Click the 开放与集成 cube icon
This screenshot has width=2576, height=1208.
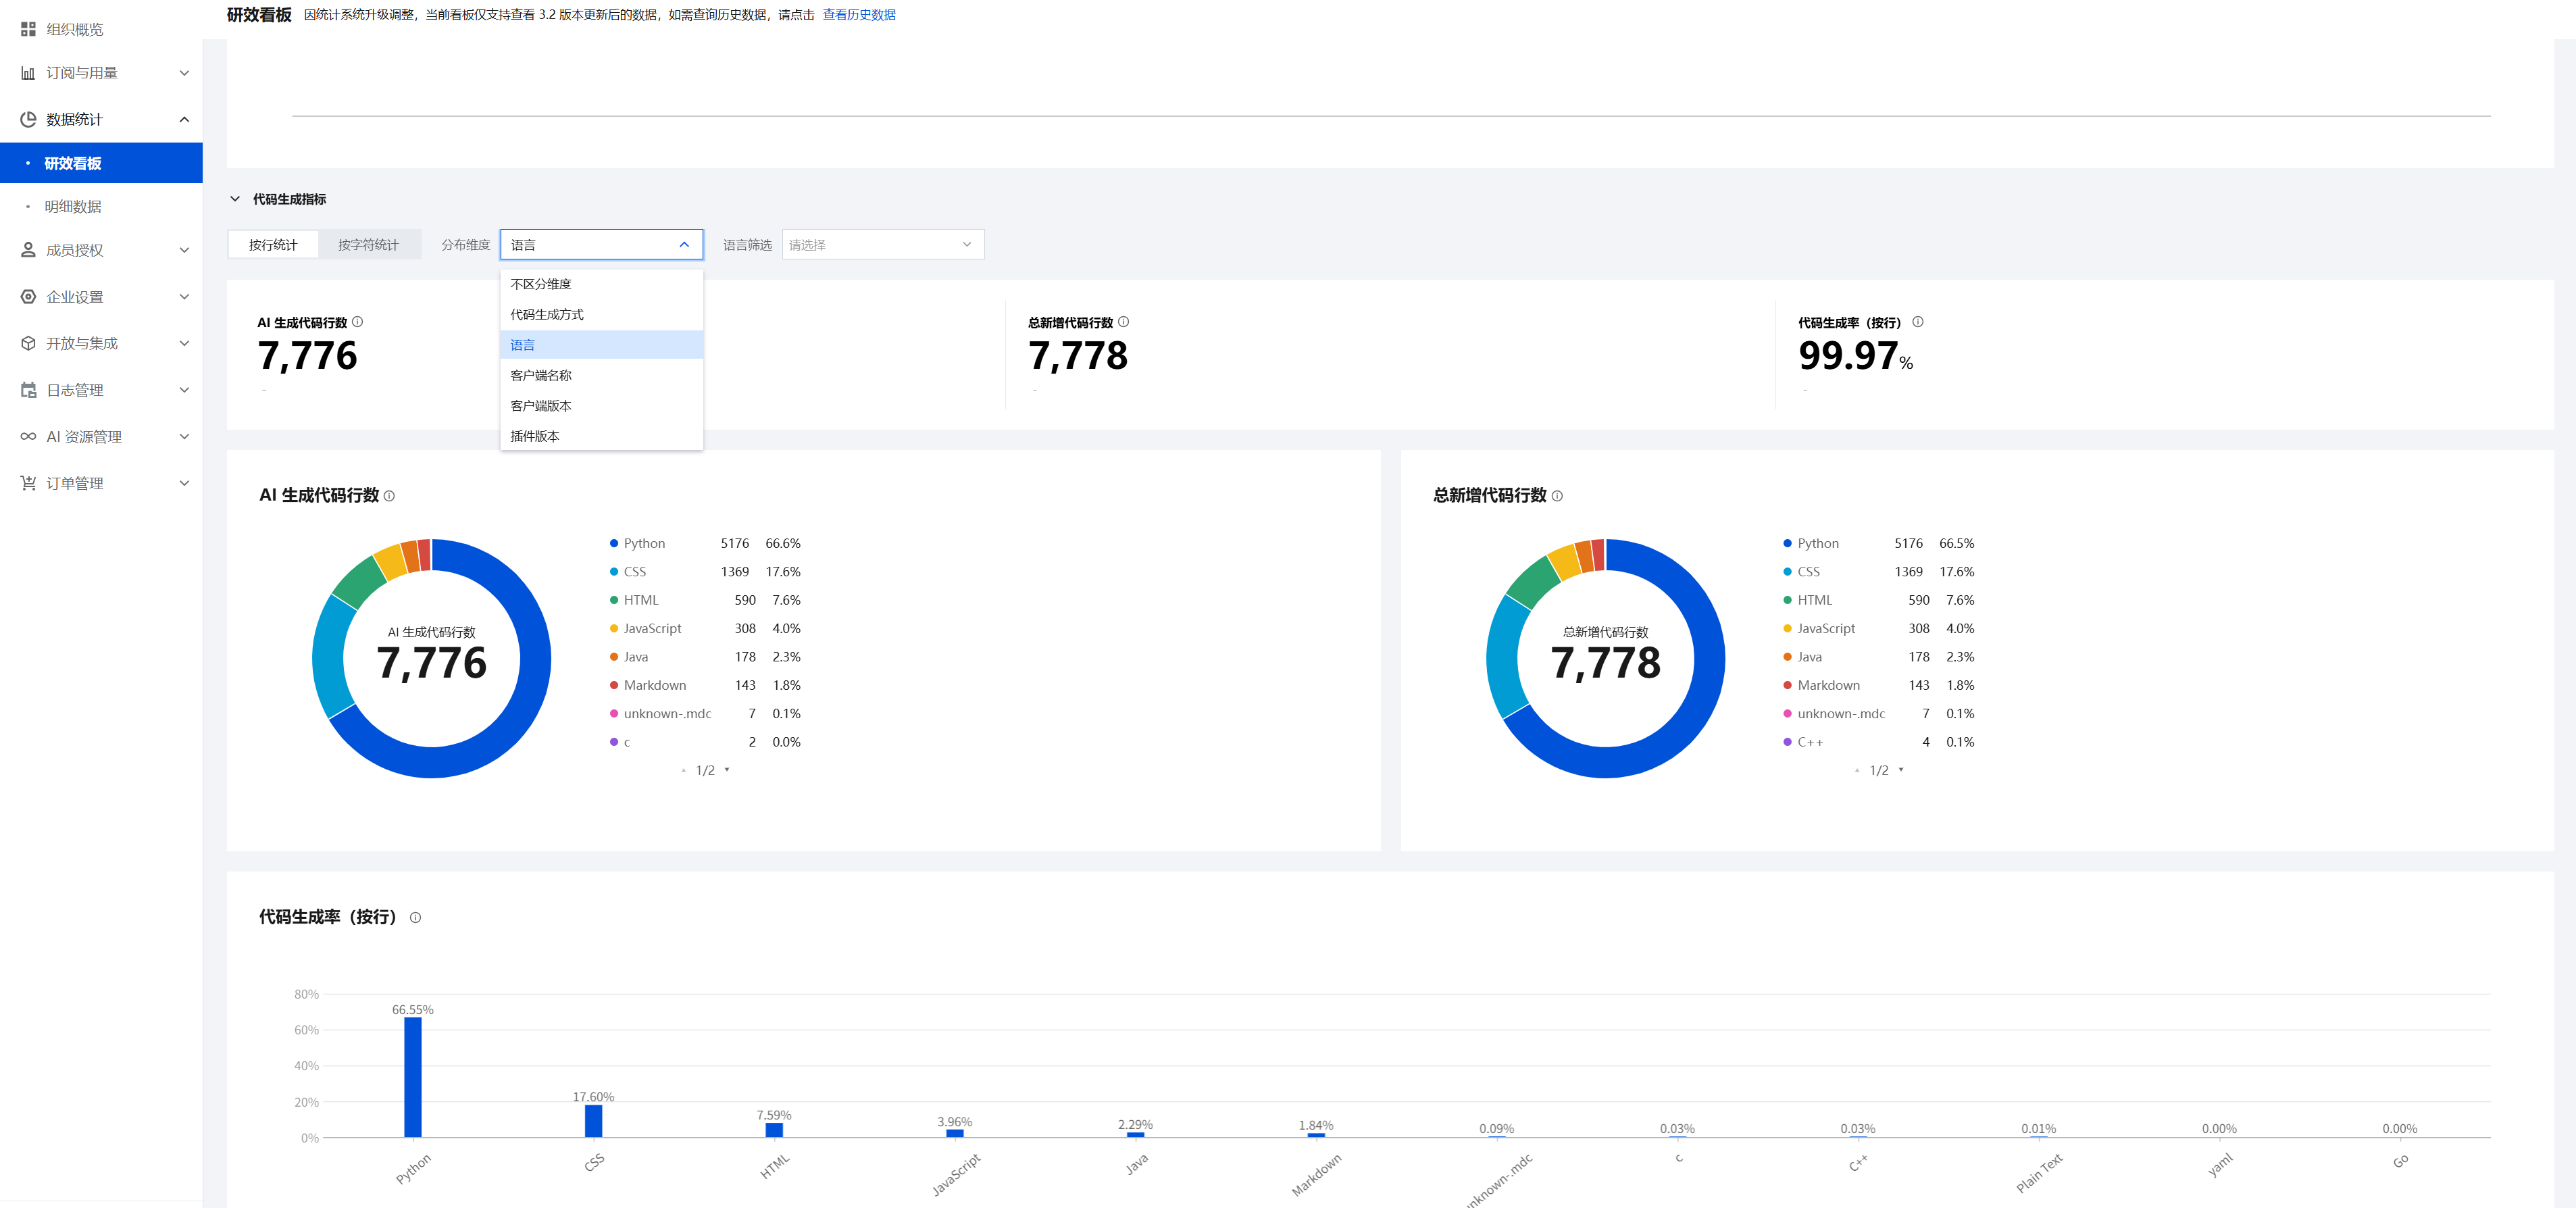click(x=28, y=343)
